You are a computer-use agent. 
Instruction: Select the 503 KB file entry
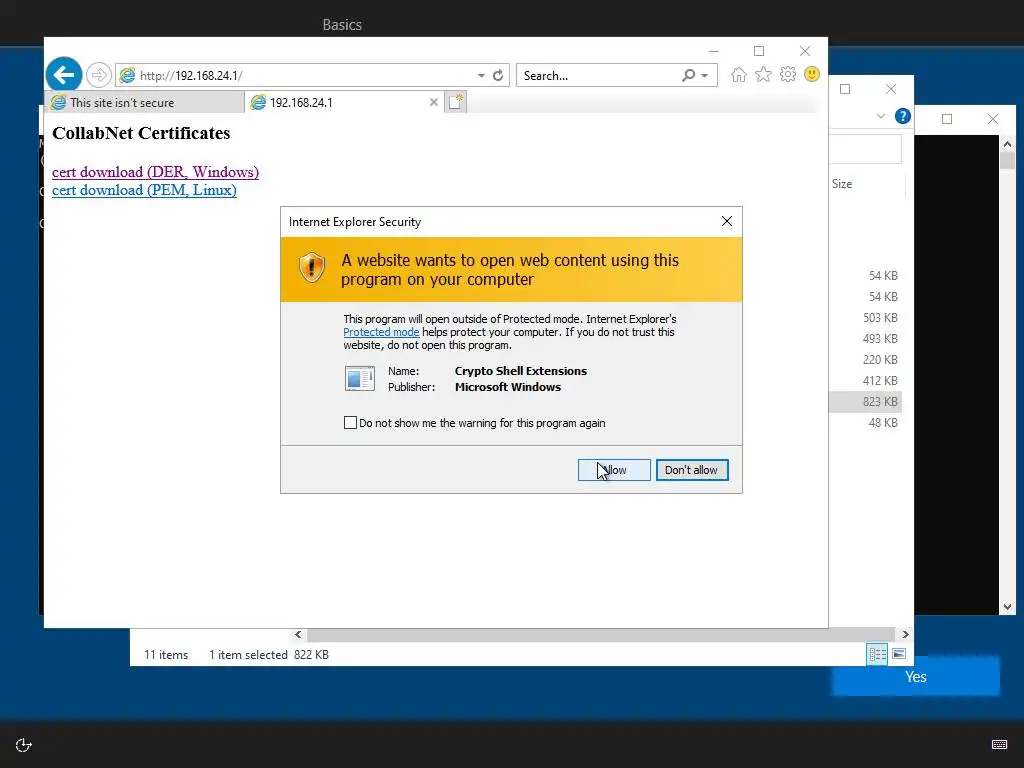tap(880, 317)
